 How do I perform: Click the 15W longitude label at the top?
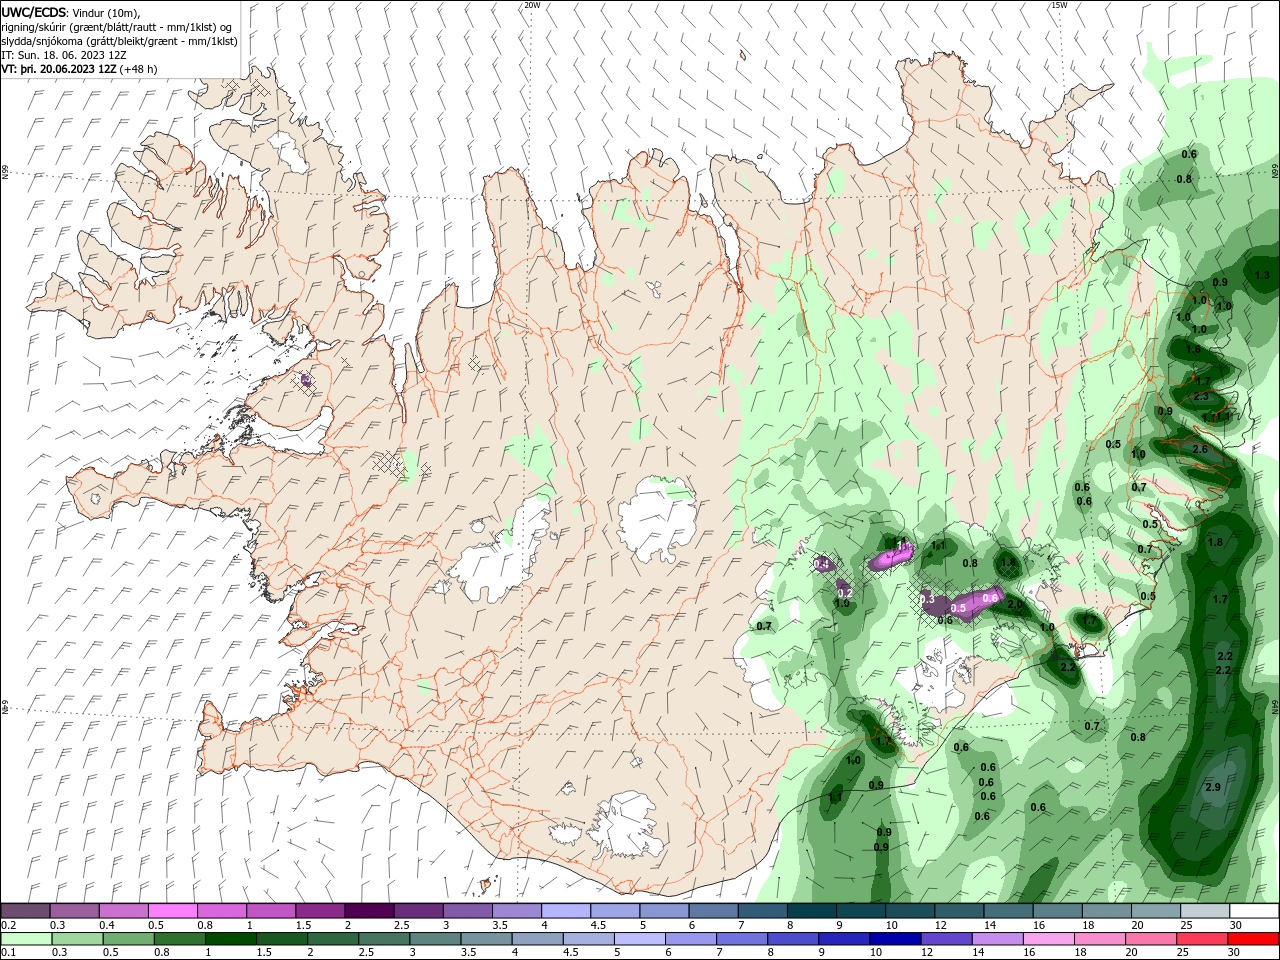[x=1059, y=5]
